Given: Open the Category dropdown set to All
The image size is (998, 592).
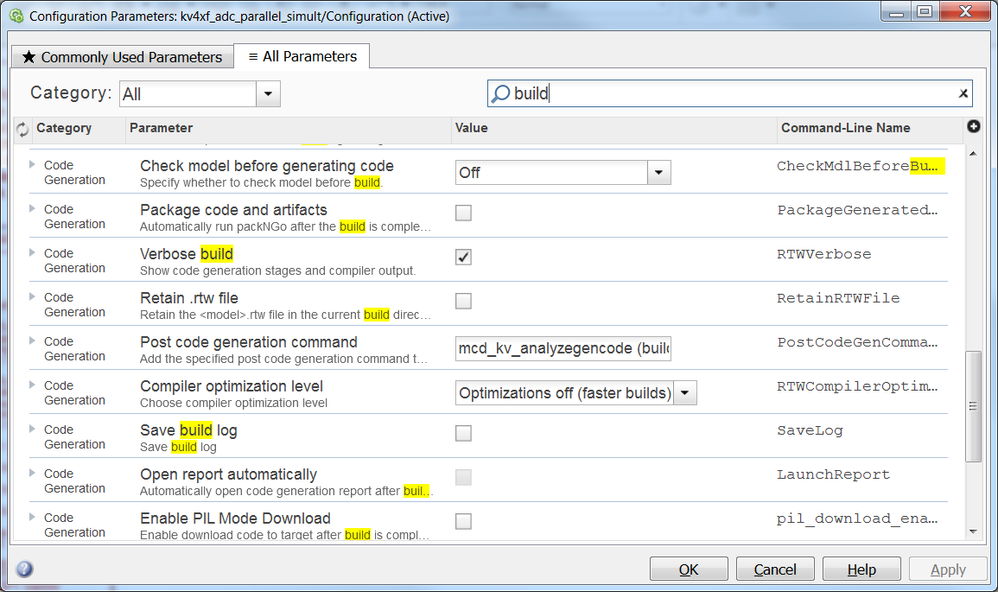Looking at the screenshot, I should [x=268, y=94].
